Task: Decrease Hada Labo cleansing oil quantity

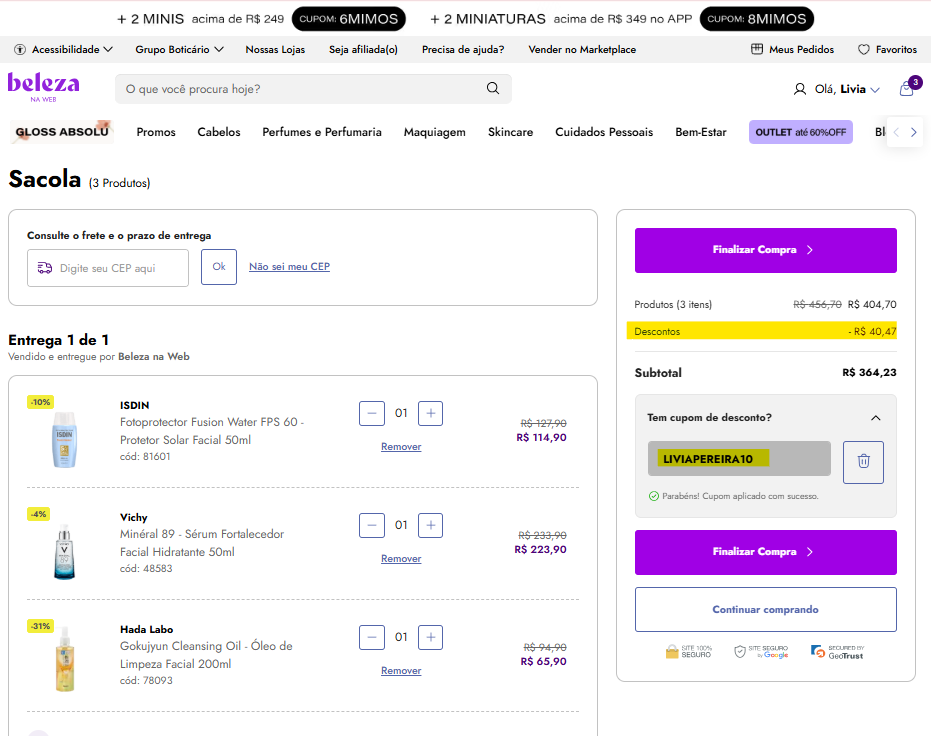Action: tap(372, 637)
